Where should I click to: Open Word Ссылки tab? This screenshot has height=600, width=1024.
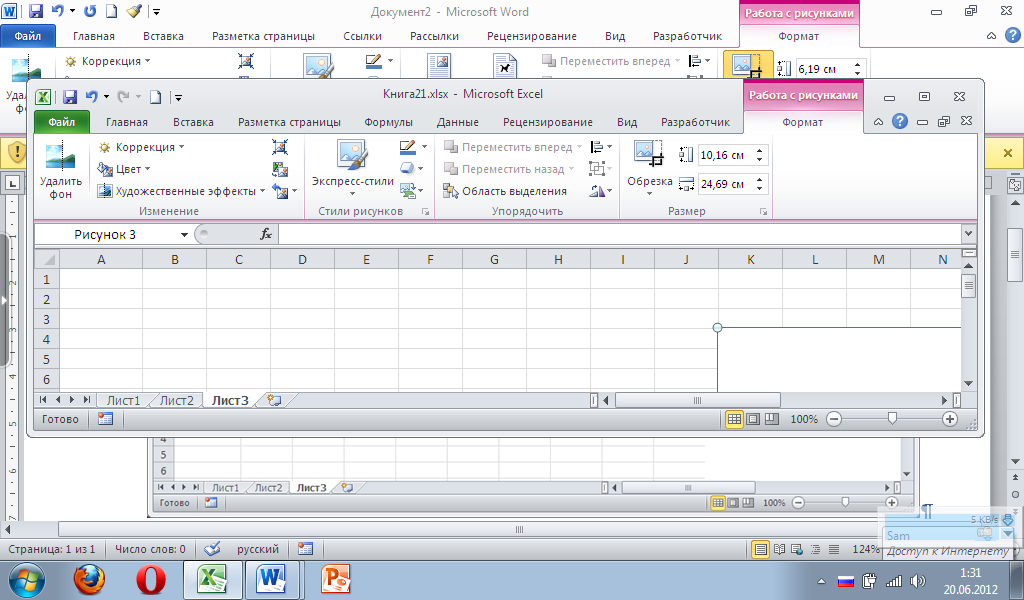[x=362, y=36]
